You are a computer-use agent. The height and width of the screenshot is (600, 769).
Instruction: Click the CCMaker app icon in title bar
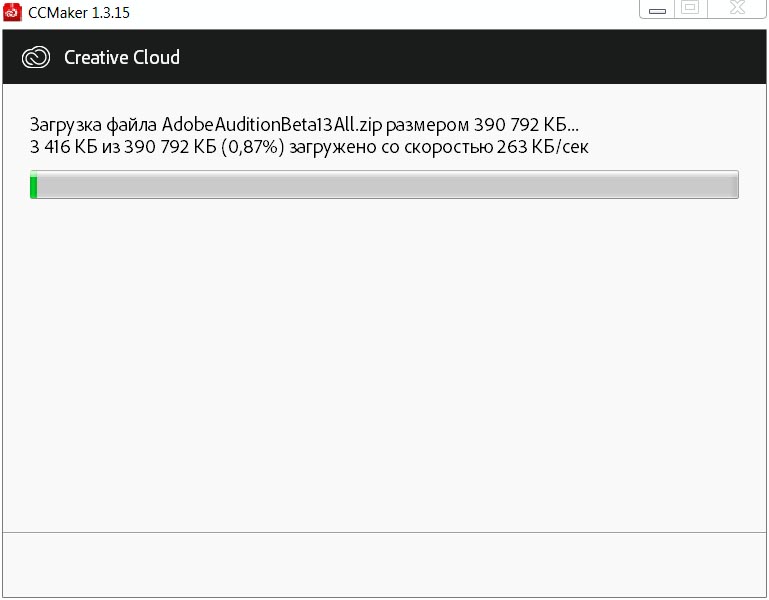11,13
